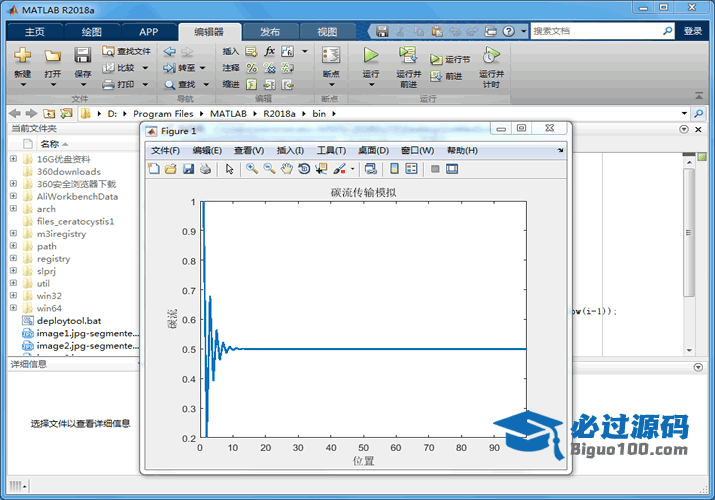
Task: Open the New (新建) dropdown arrow
Action: (x=22, y=85)
